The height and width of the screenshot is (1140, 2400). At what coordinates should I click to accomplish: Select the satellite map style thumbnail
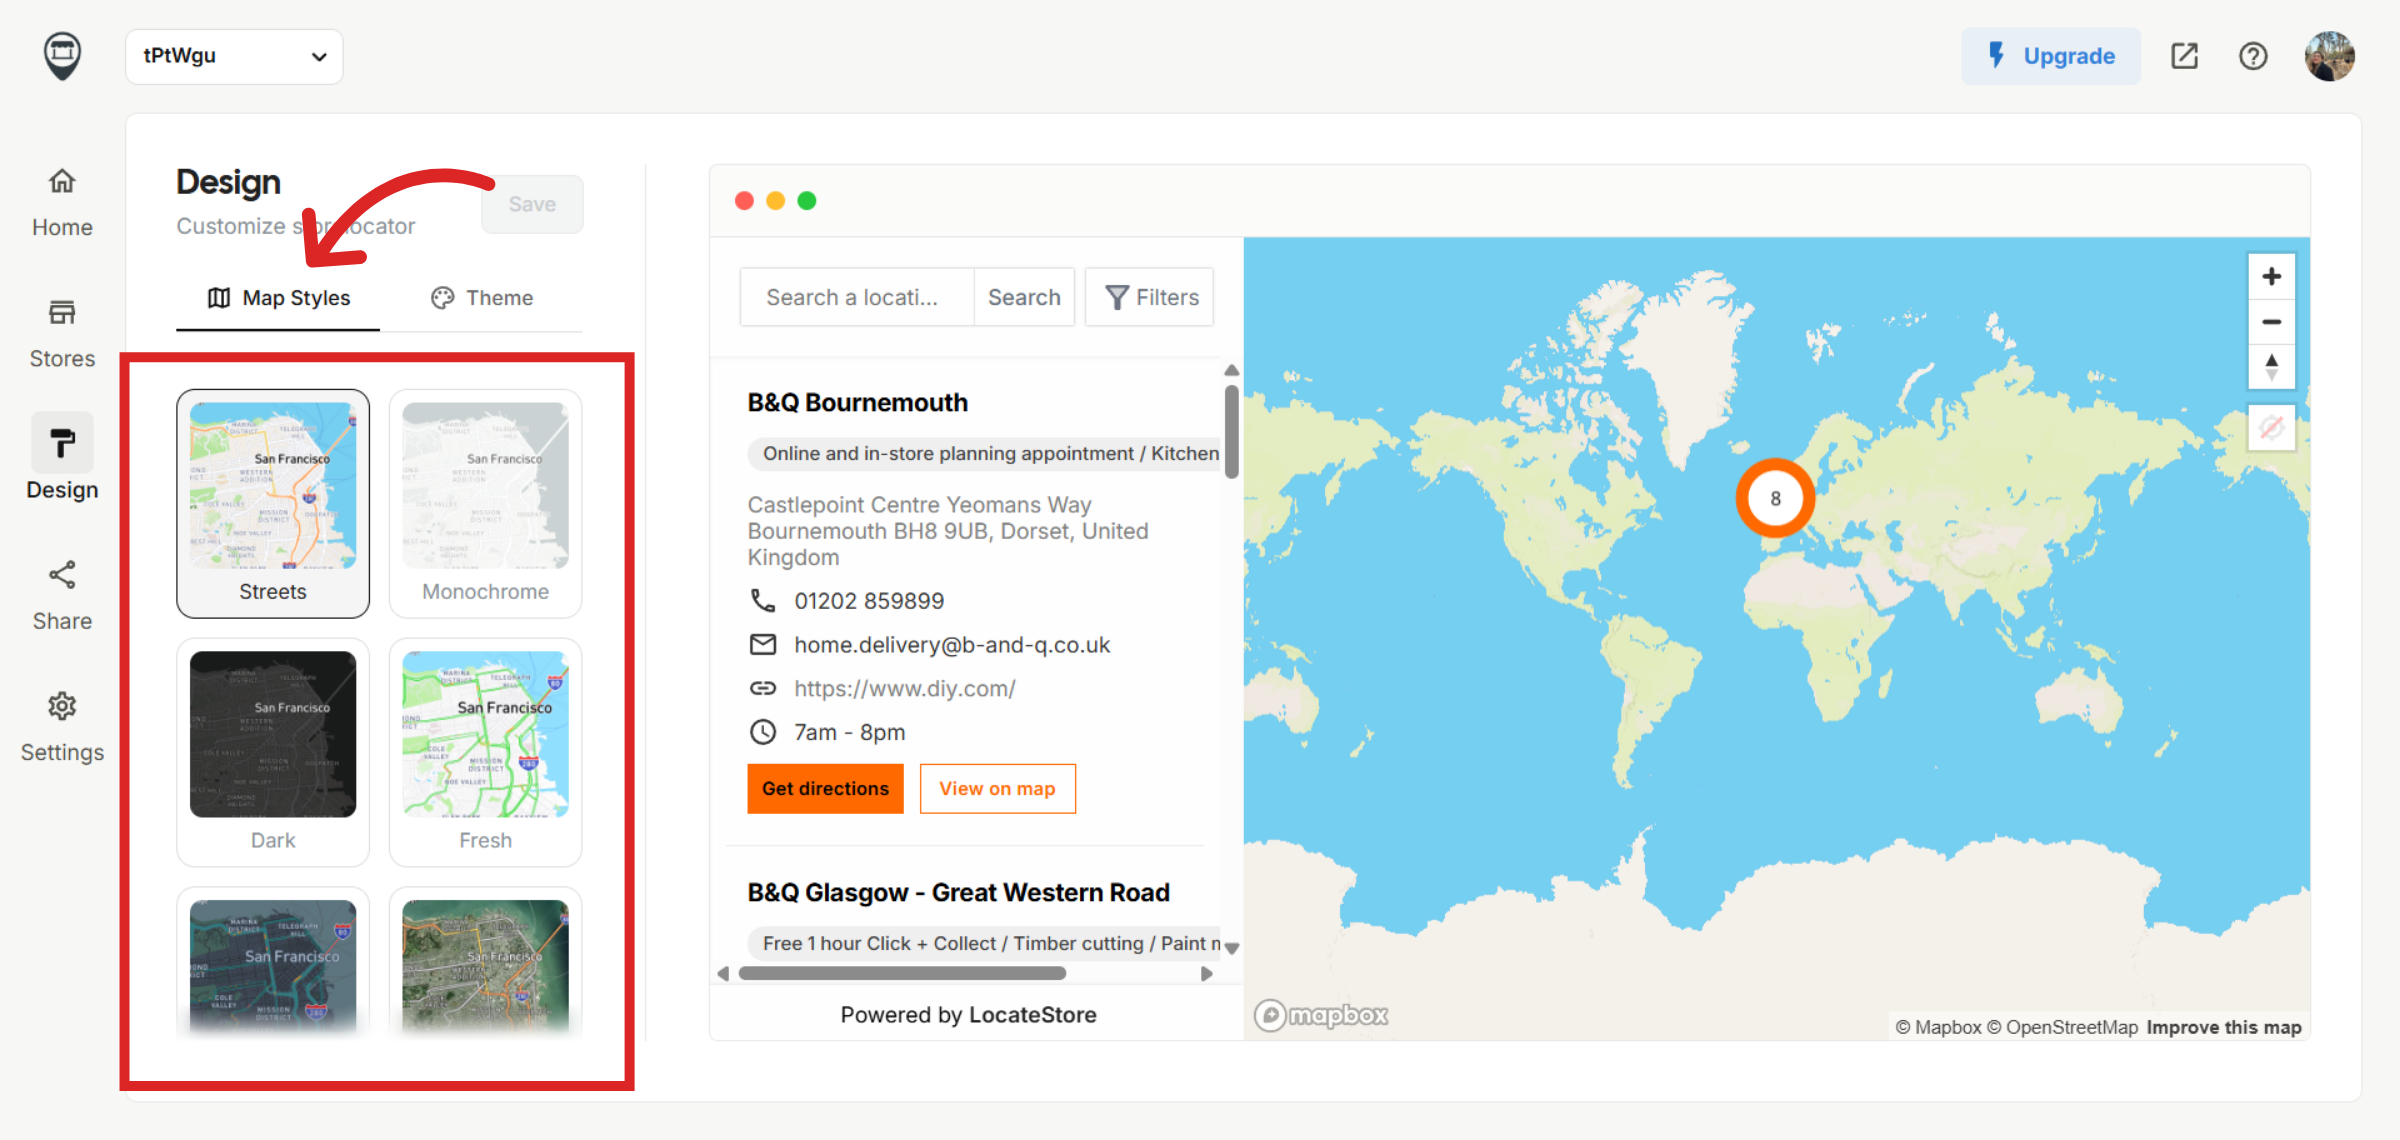pyautogui.click(x=486, y=964)
